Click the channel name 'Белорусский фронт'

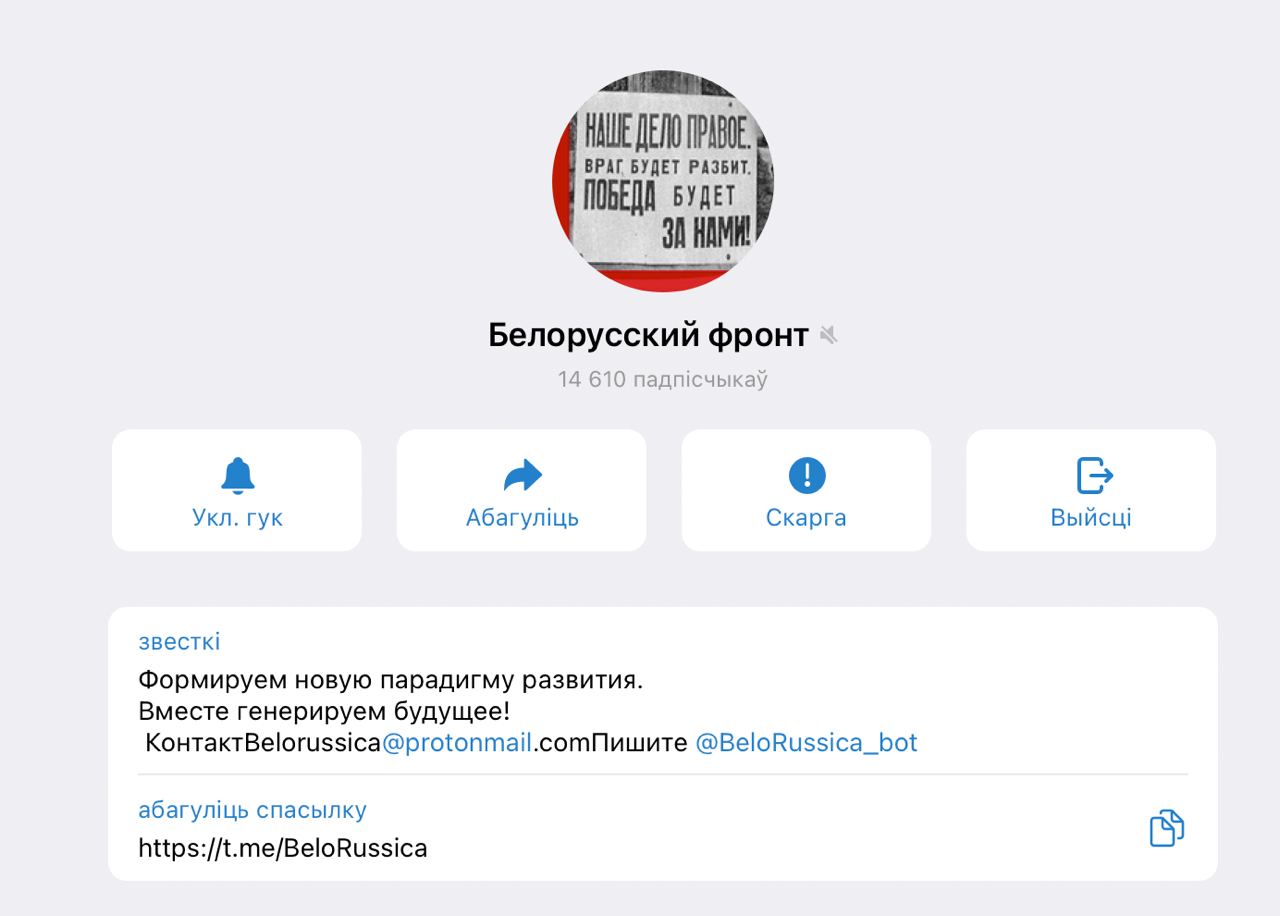[x=648, y=336]
